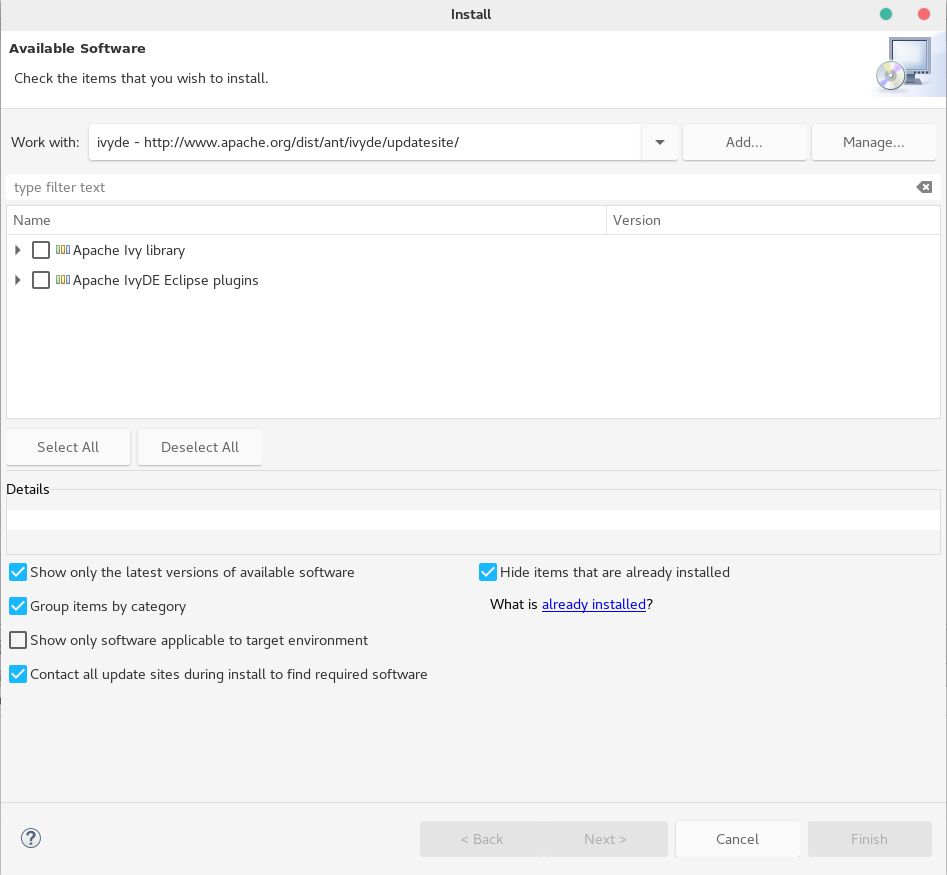
Task: Open the Work with dropdown arrow
Action: (660, 143)
